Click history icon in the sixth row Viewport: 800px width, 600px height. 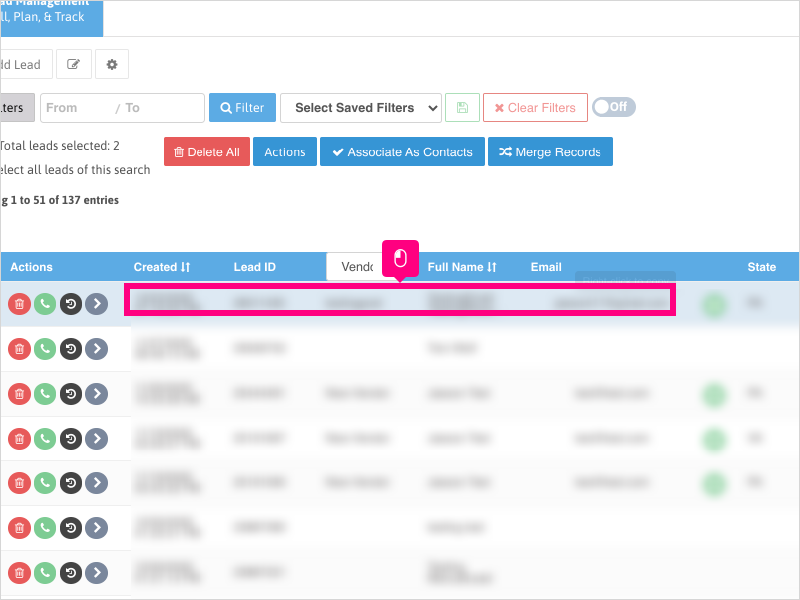pyautogui.click(x=71, y=528)
